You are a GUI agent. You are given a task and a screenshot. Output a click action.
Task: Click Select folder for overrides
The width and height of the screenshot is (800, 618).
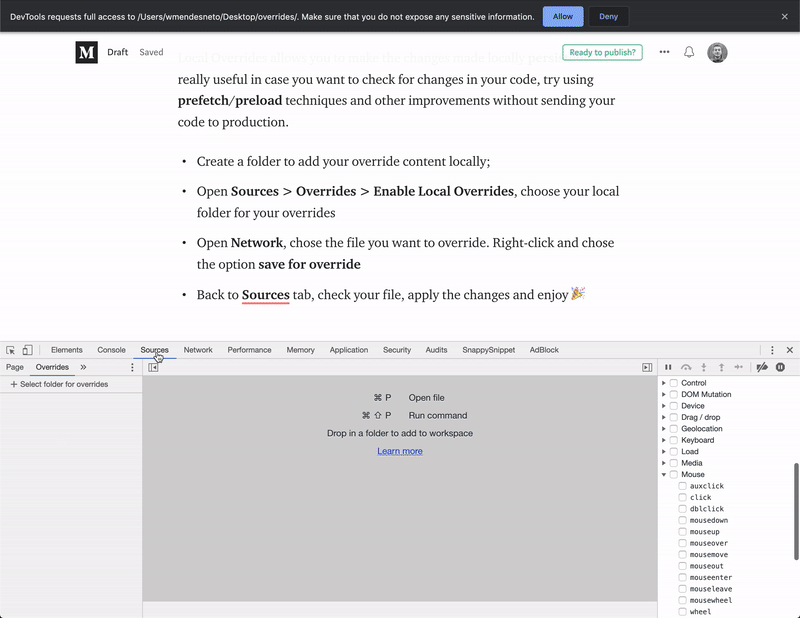[x=59, y=384]
